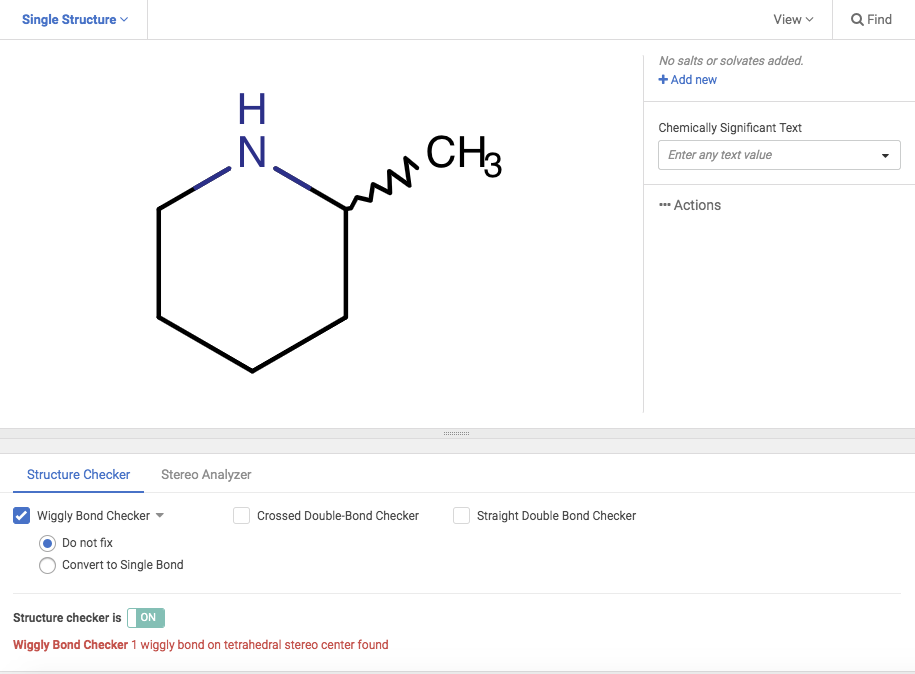Enable the Straight Double Bond Checker
Viewport: 915px width, 674px height.
pos(461,516)
